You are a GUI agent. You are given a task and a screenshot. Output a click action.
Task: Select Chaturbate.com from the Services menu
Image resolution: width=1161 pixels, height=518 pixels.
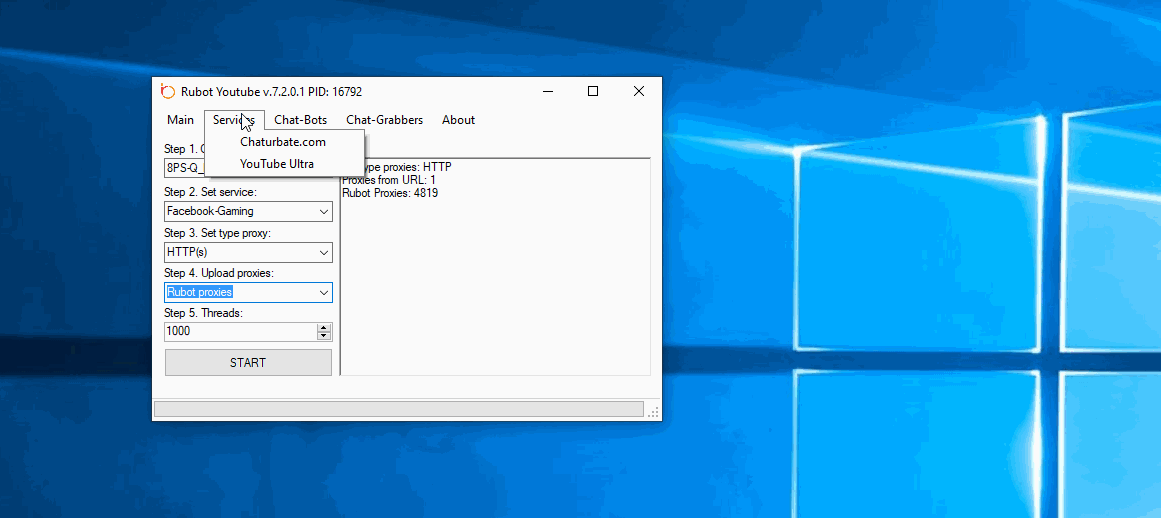pyautogui.click(x=283, y=142)
